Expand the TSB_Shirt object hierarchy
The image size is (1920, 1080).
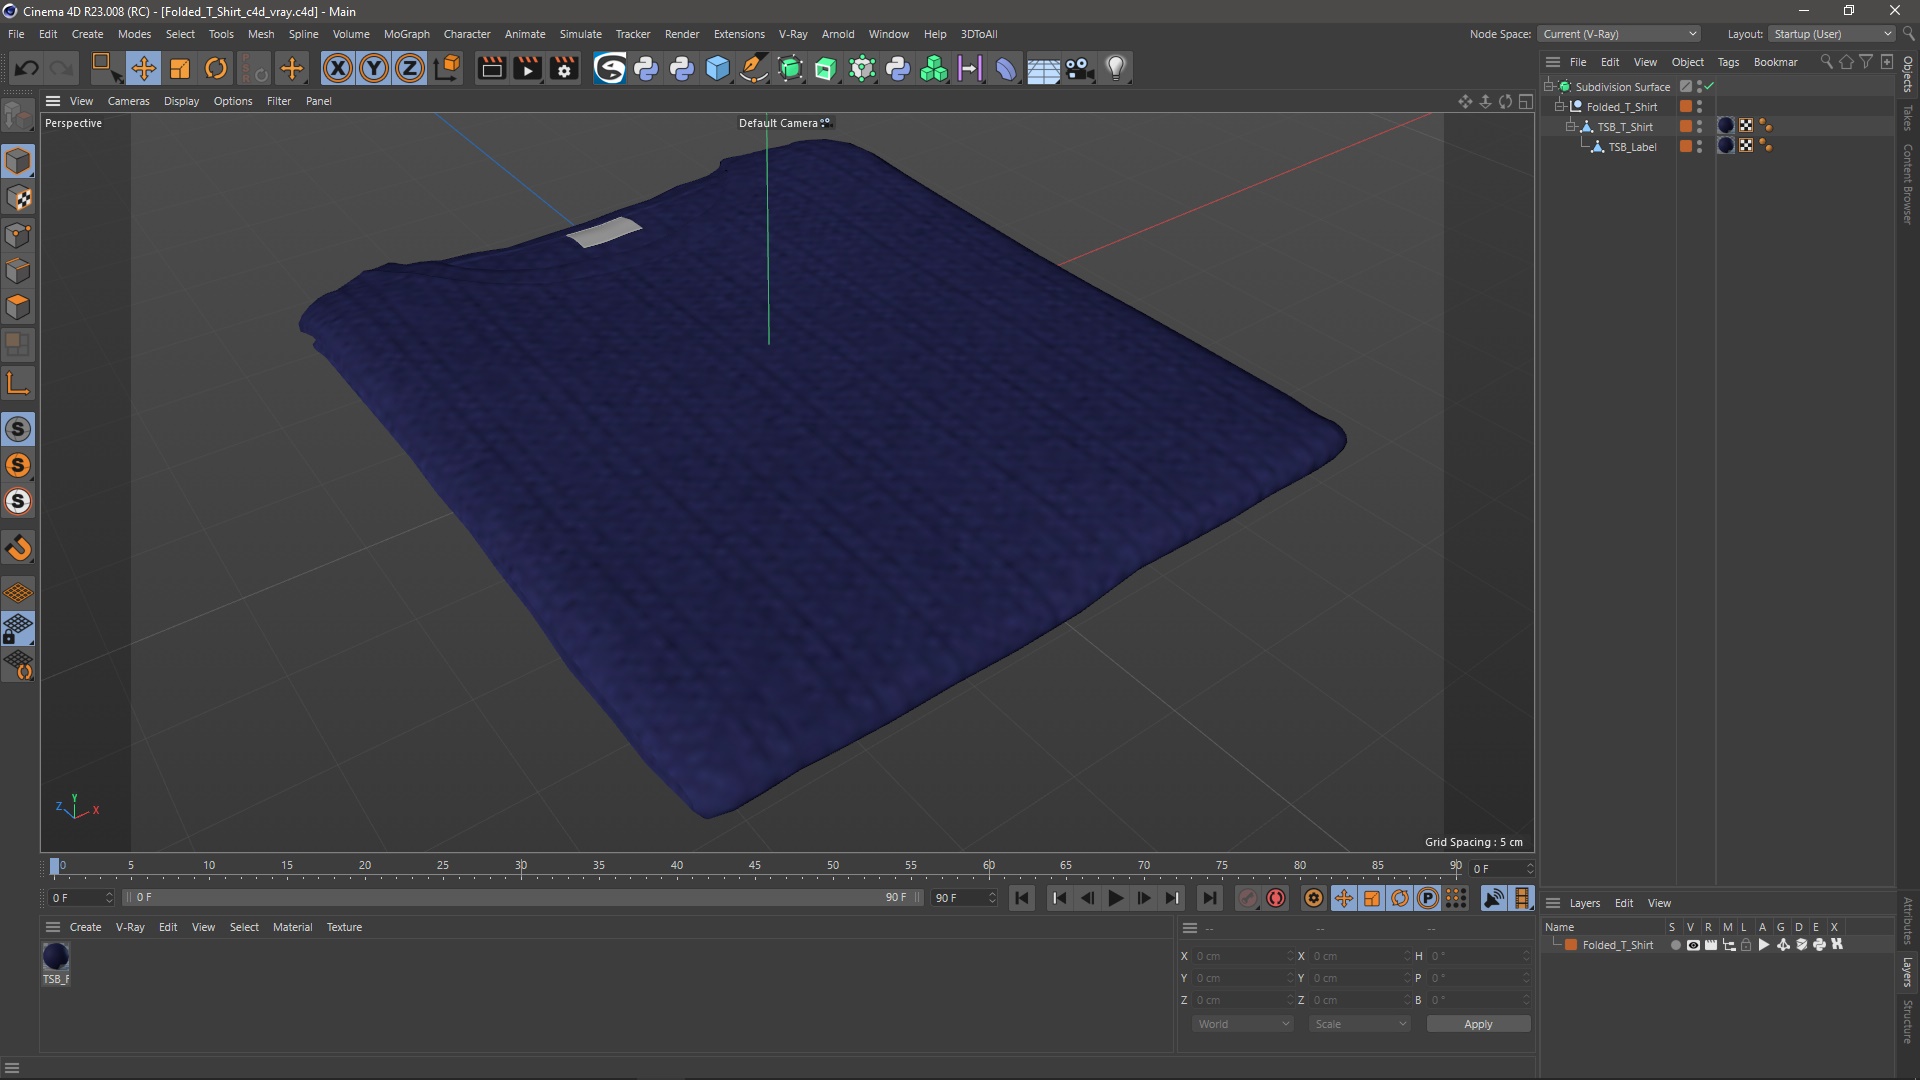coord(1572,127)
